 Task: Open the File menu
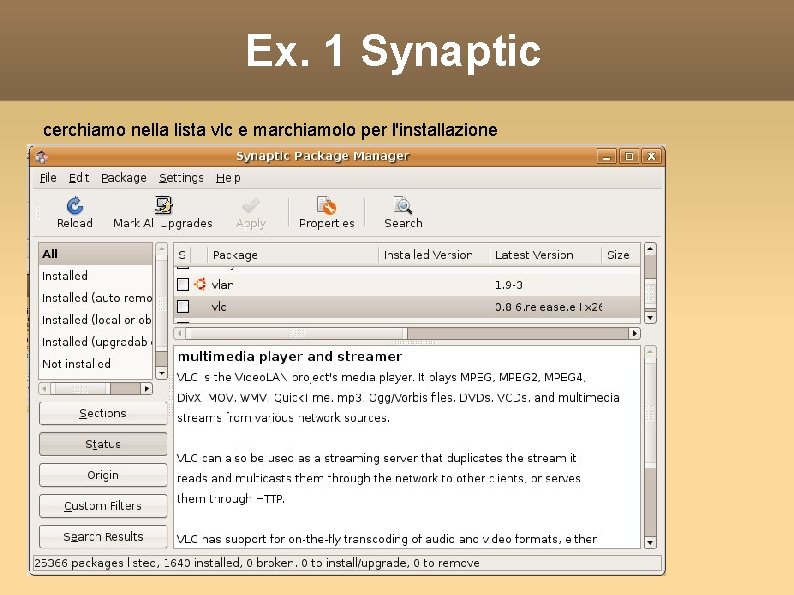[48, 178]
